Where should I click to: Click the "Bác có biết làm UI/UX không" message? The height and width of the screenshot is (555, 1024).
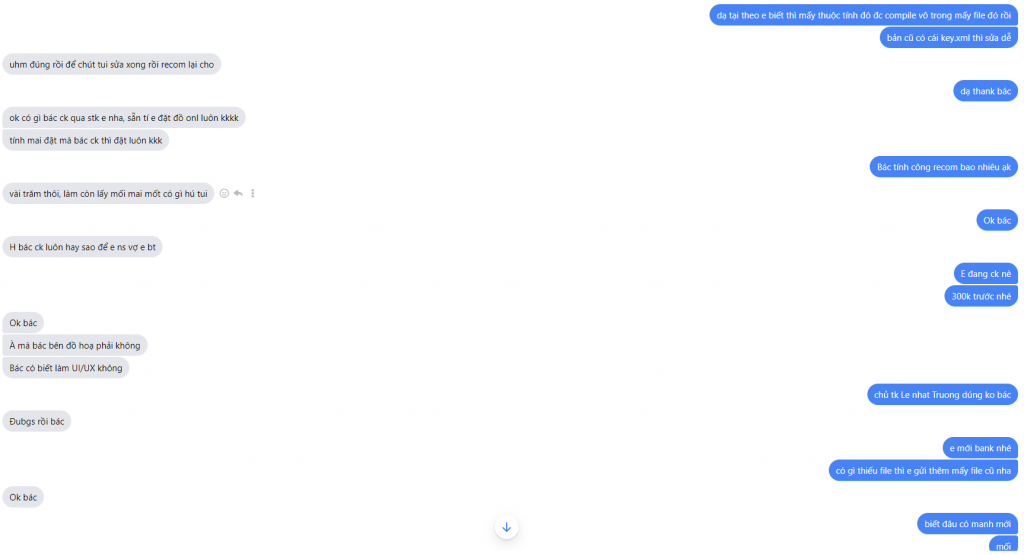pyautogui.click(x=66, y=368)
